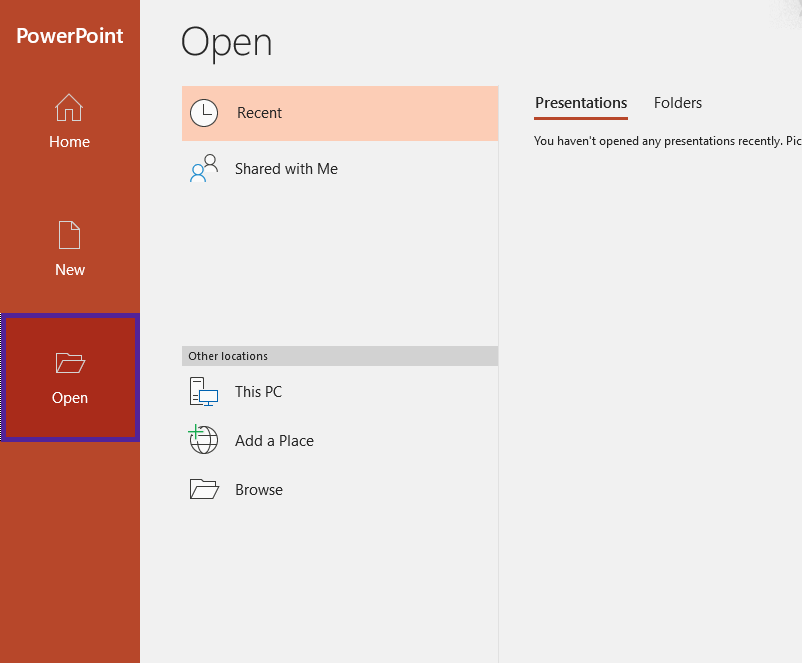Click the "You haven't opened any presentations recently" message
802x663 pixels.
[x=667, y=141]
